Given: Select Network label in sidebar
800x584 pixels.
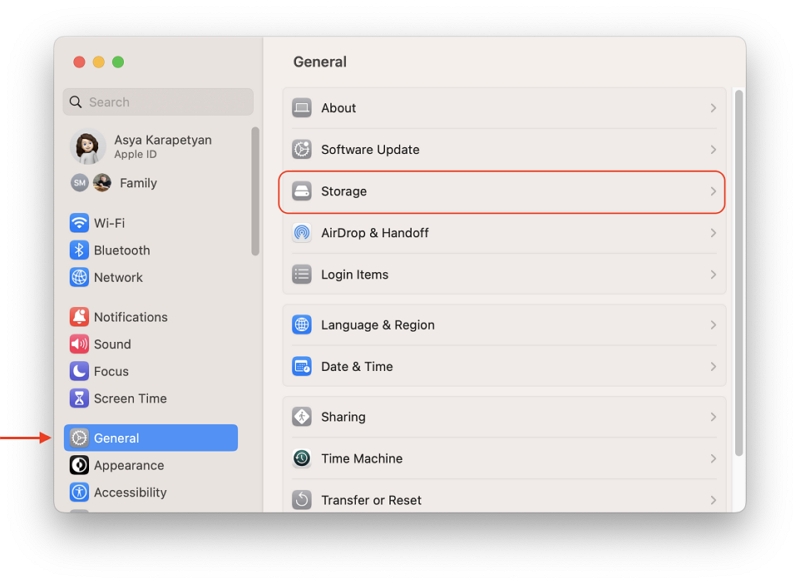Looking at the screenshot, I should [x=118, y=277].
